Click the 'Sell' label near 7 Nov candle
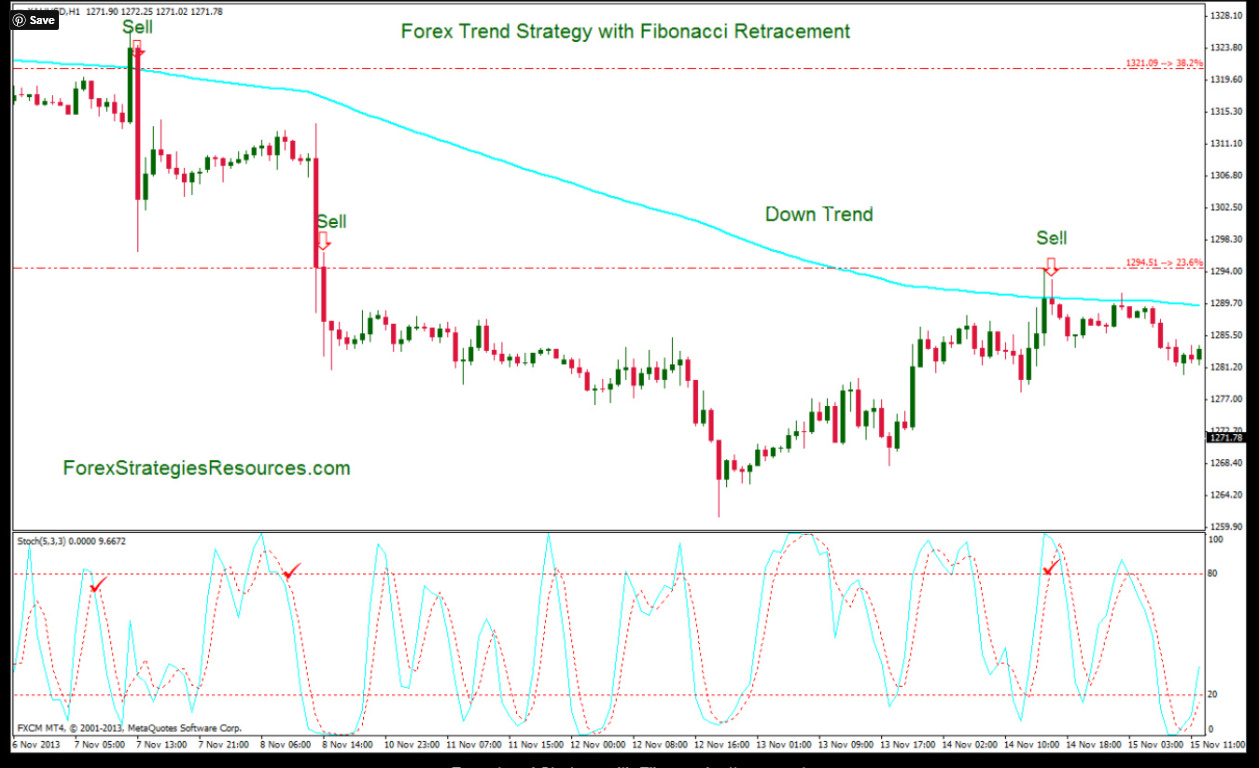1259x768 pixels. pos(137,28)
